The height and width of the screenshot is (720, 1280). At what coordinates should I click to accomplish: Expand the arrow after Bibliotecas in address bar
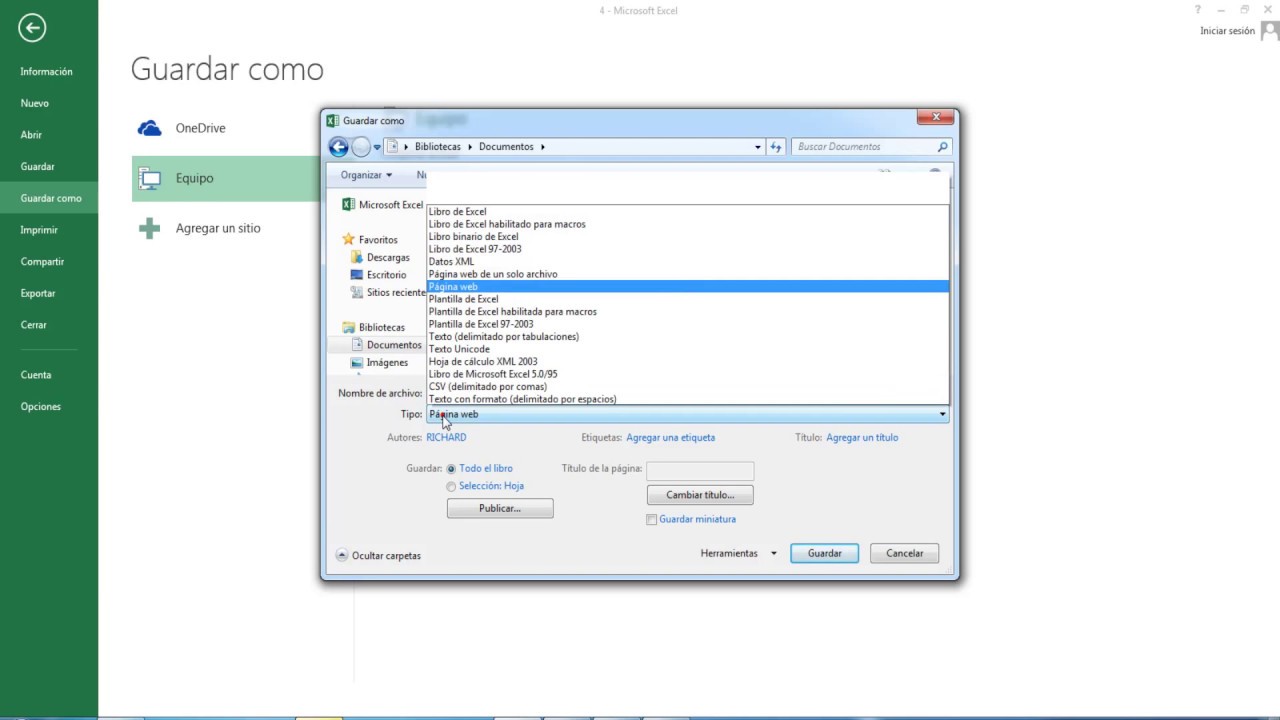[470, 147]
